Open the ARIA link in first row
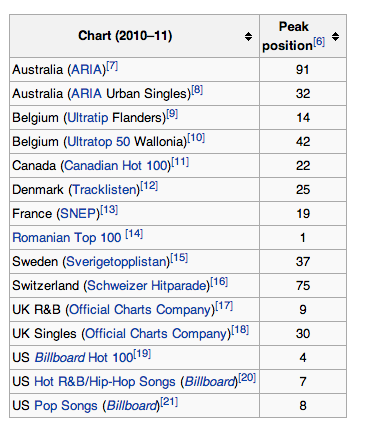Viewport: 387px width, 434px height. [x=86, y=70]
